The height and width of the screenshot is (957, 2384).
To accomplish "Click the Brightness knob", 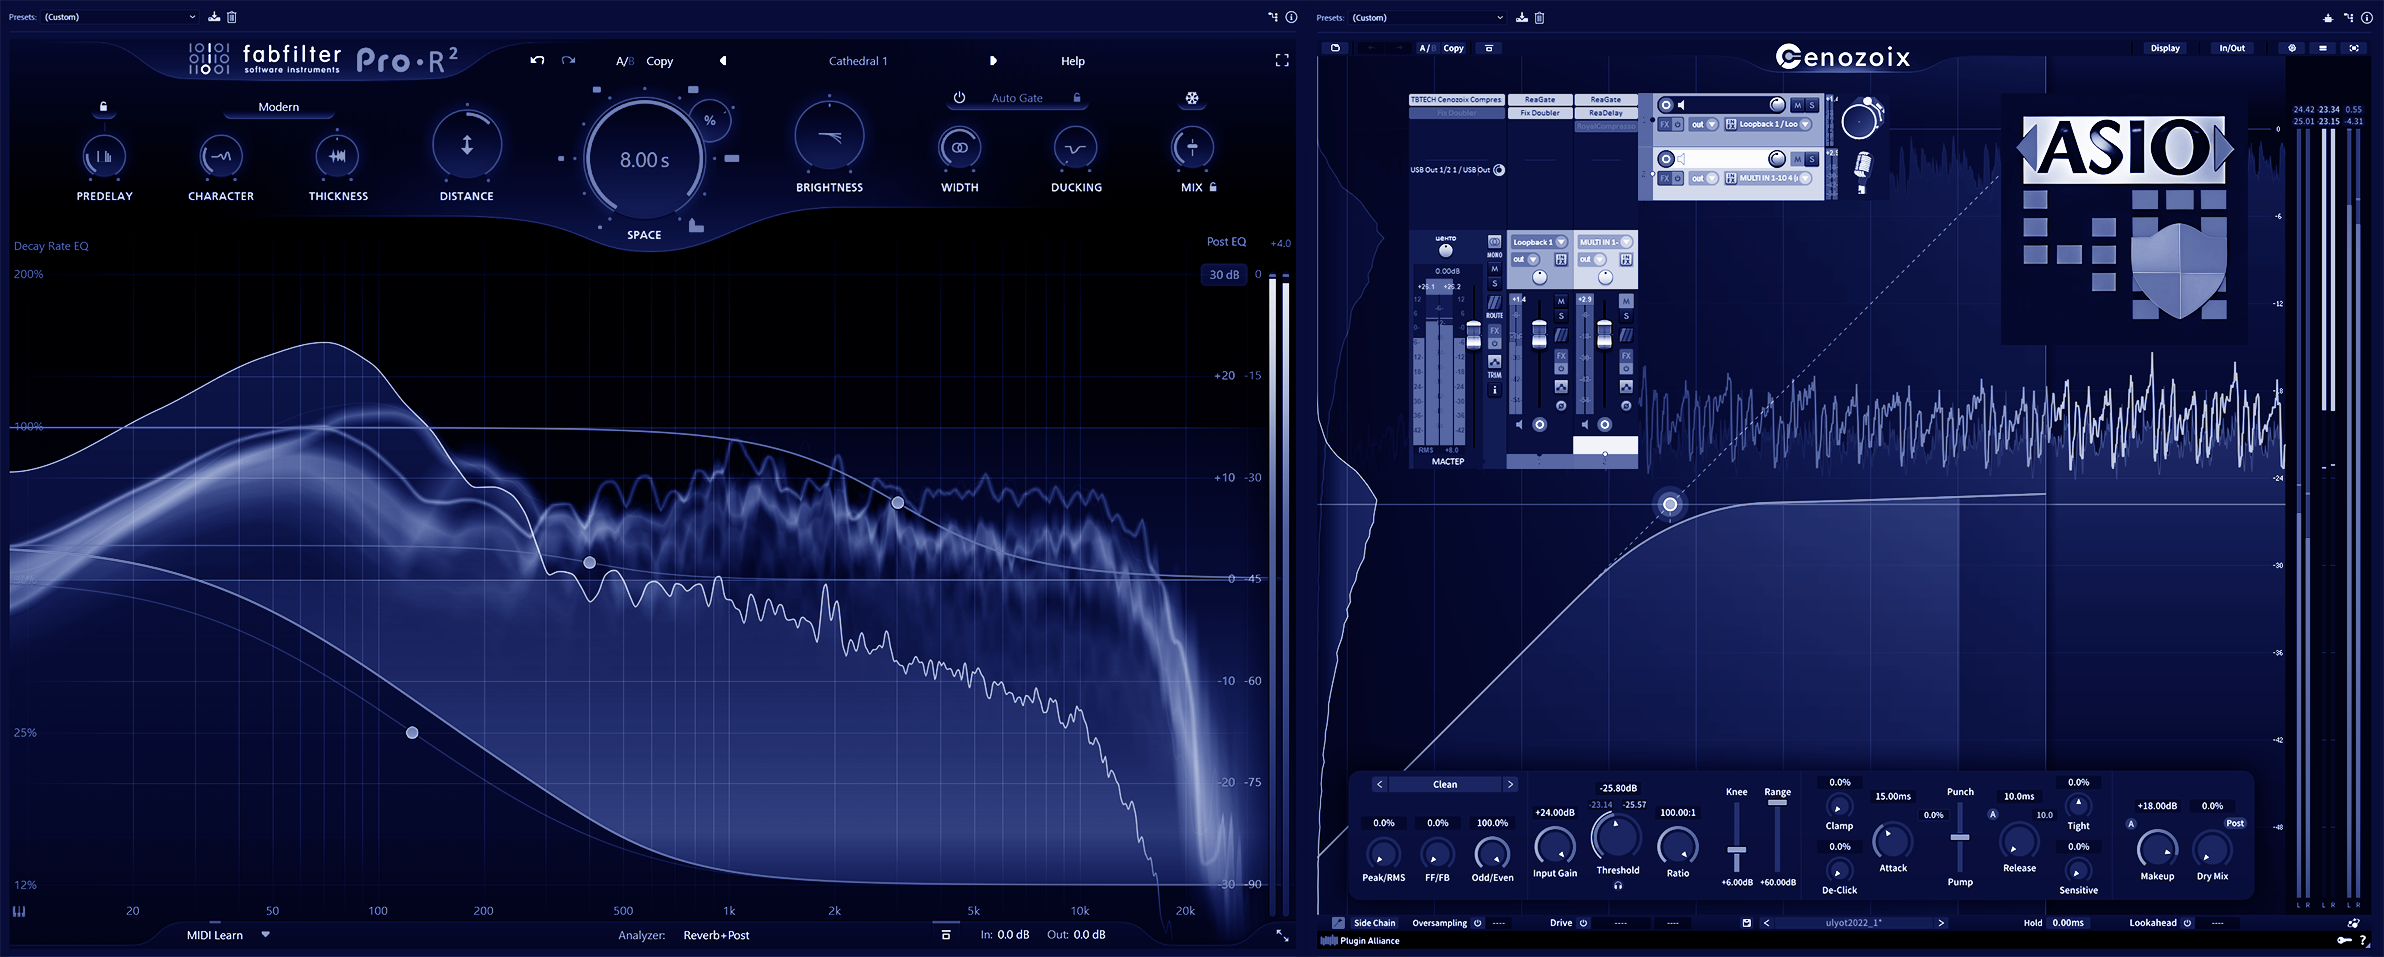I will [829, 137].
